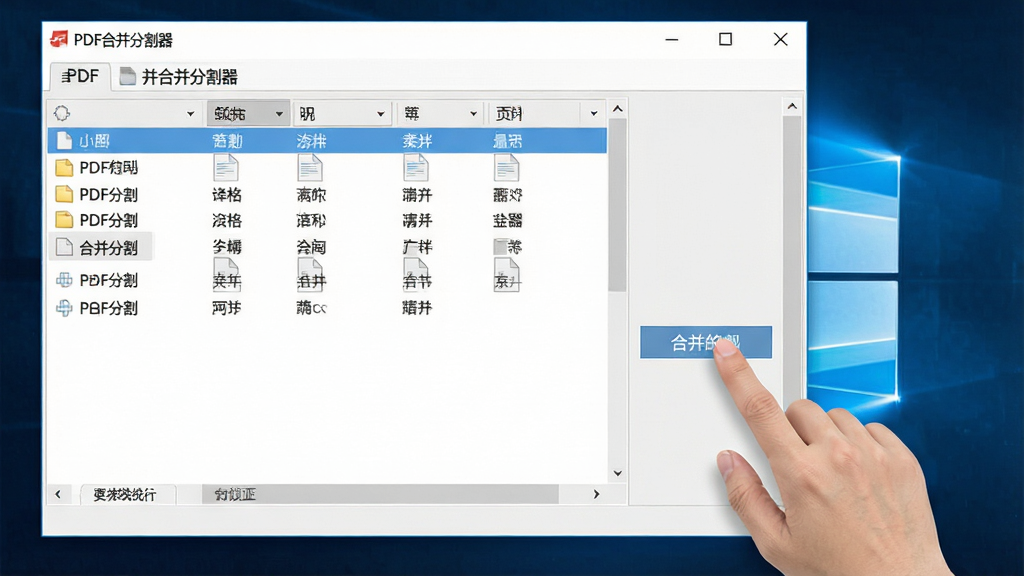Screen dimensions: 1024x576
Task: Open the blue-lined document icon under the 页 column
Action: pos(506,168)
